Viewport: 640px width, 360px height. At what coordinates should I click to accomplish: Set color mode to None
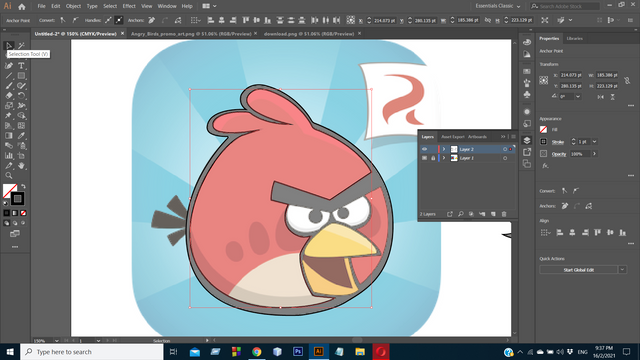[23, 213]
